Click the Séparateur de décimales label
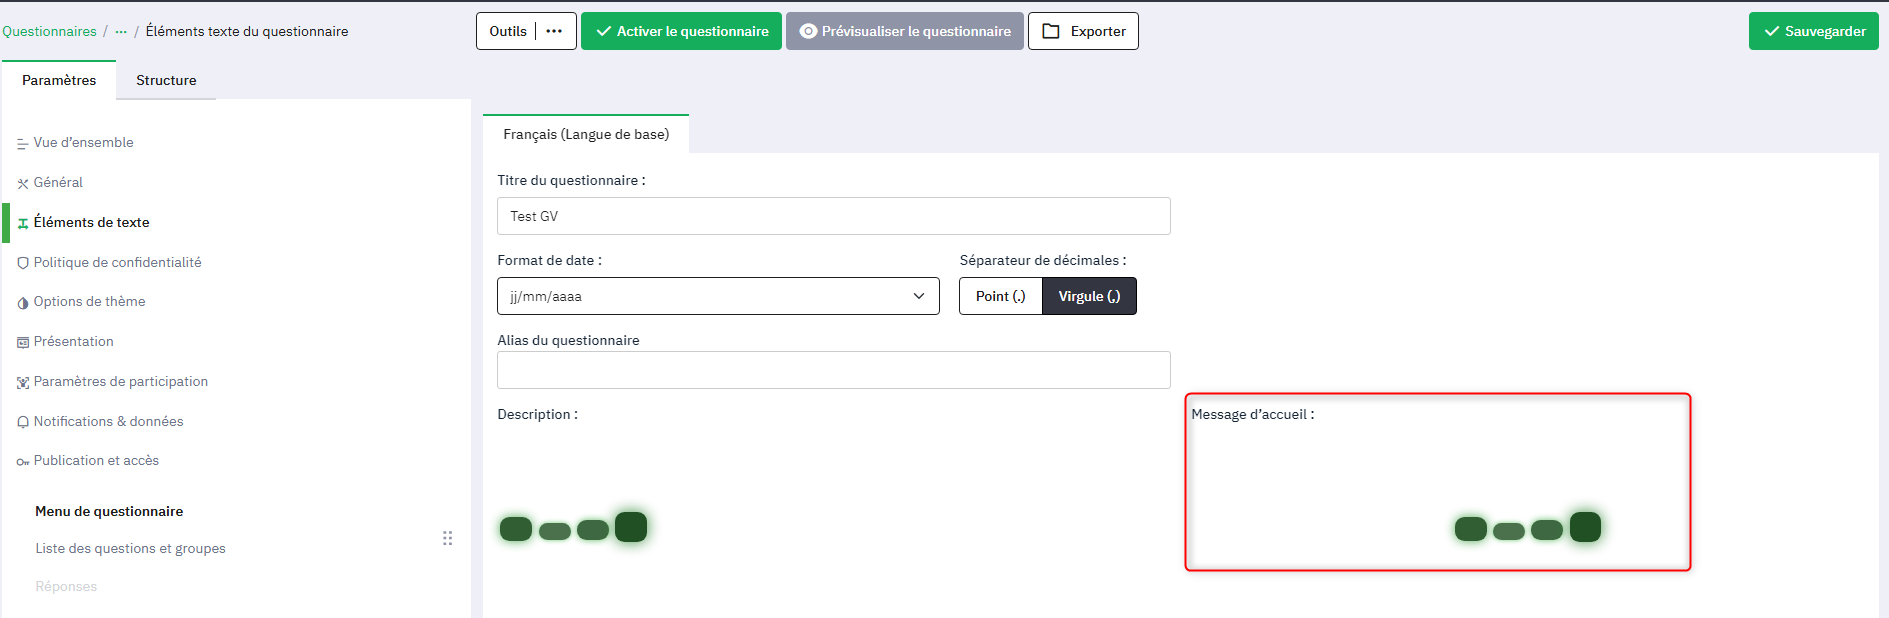1889x618 pixels. [x=1043, y=260]
